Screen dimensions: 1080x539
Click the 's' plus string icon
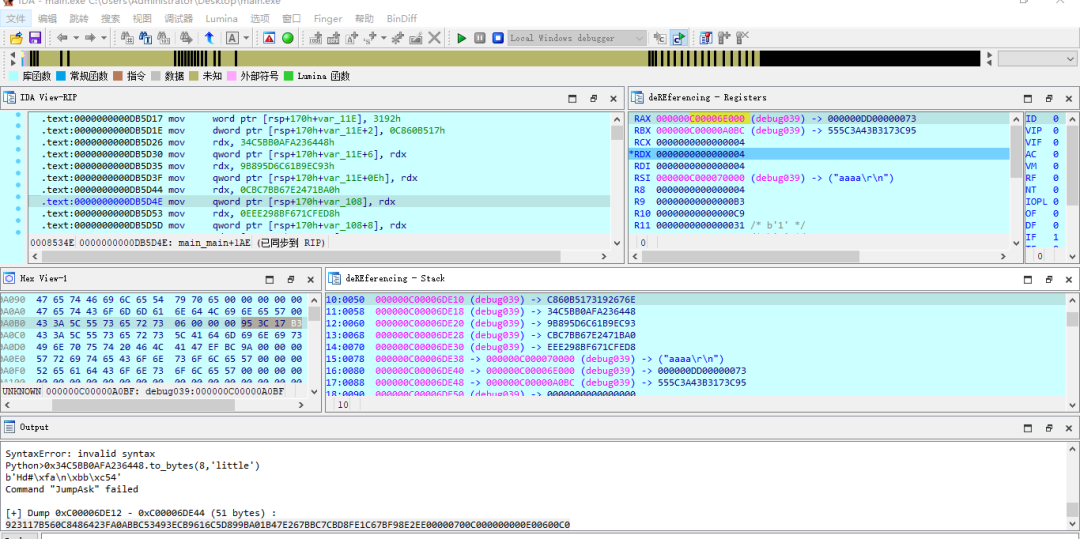tap(371, 38)
